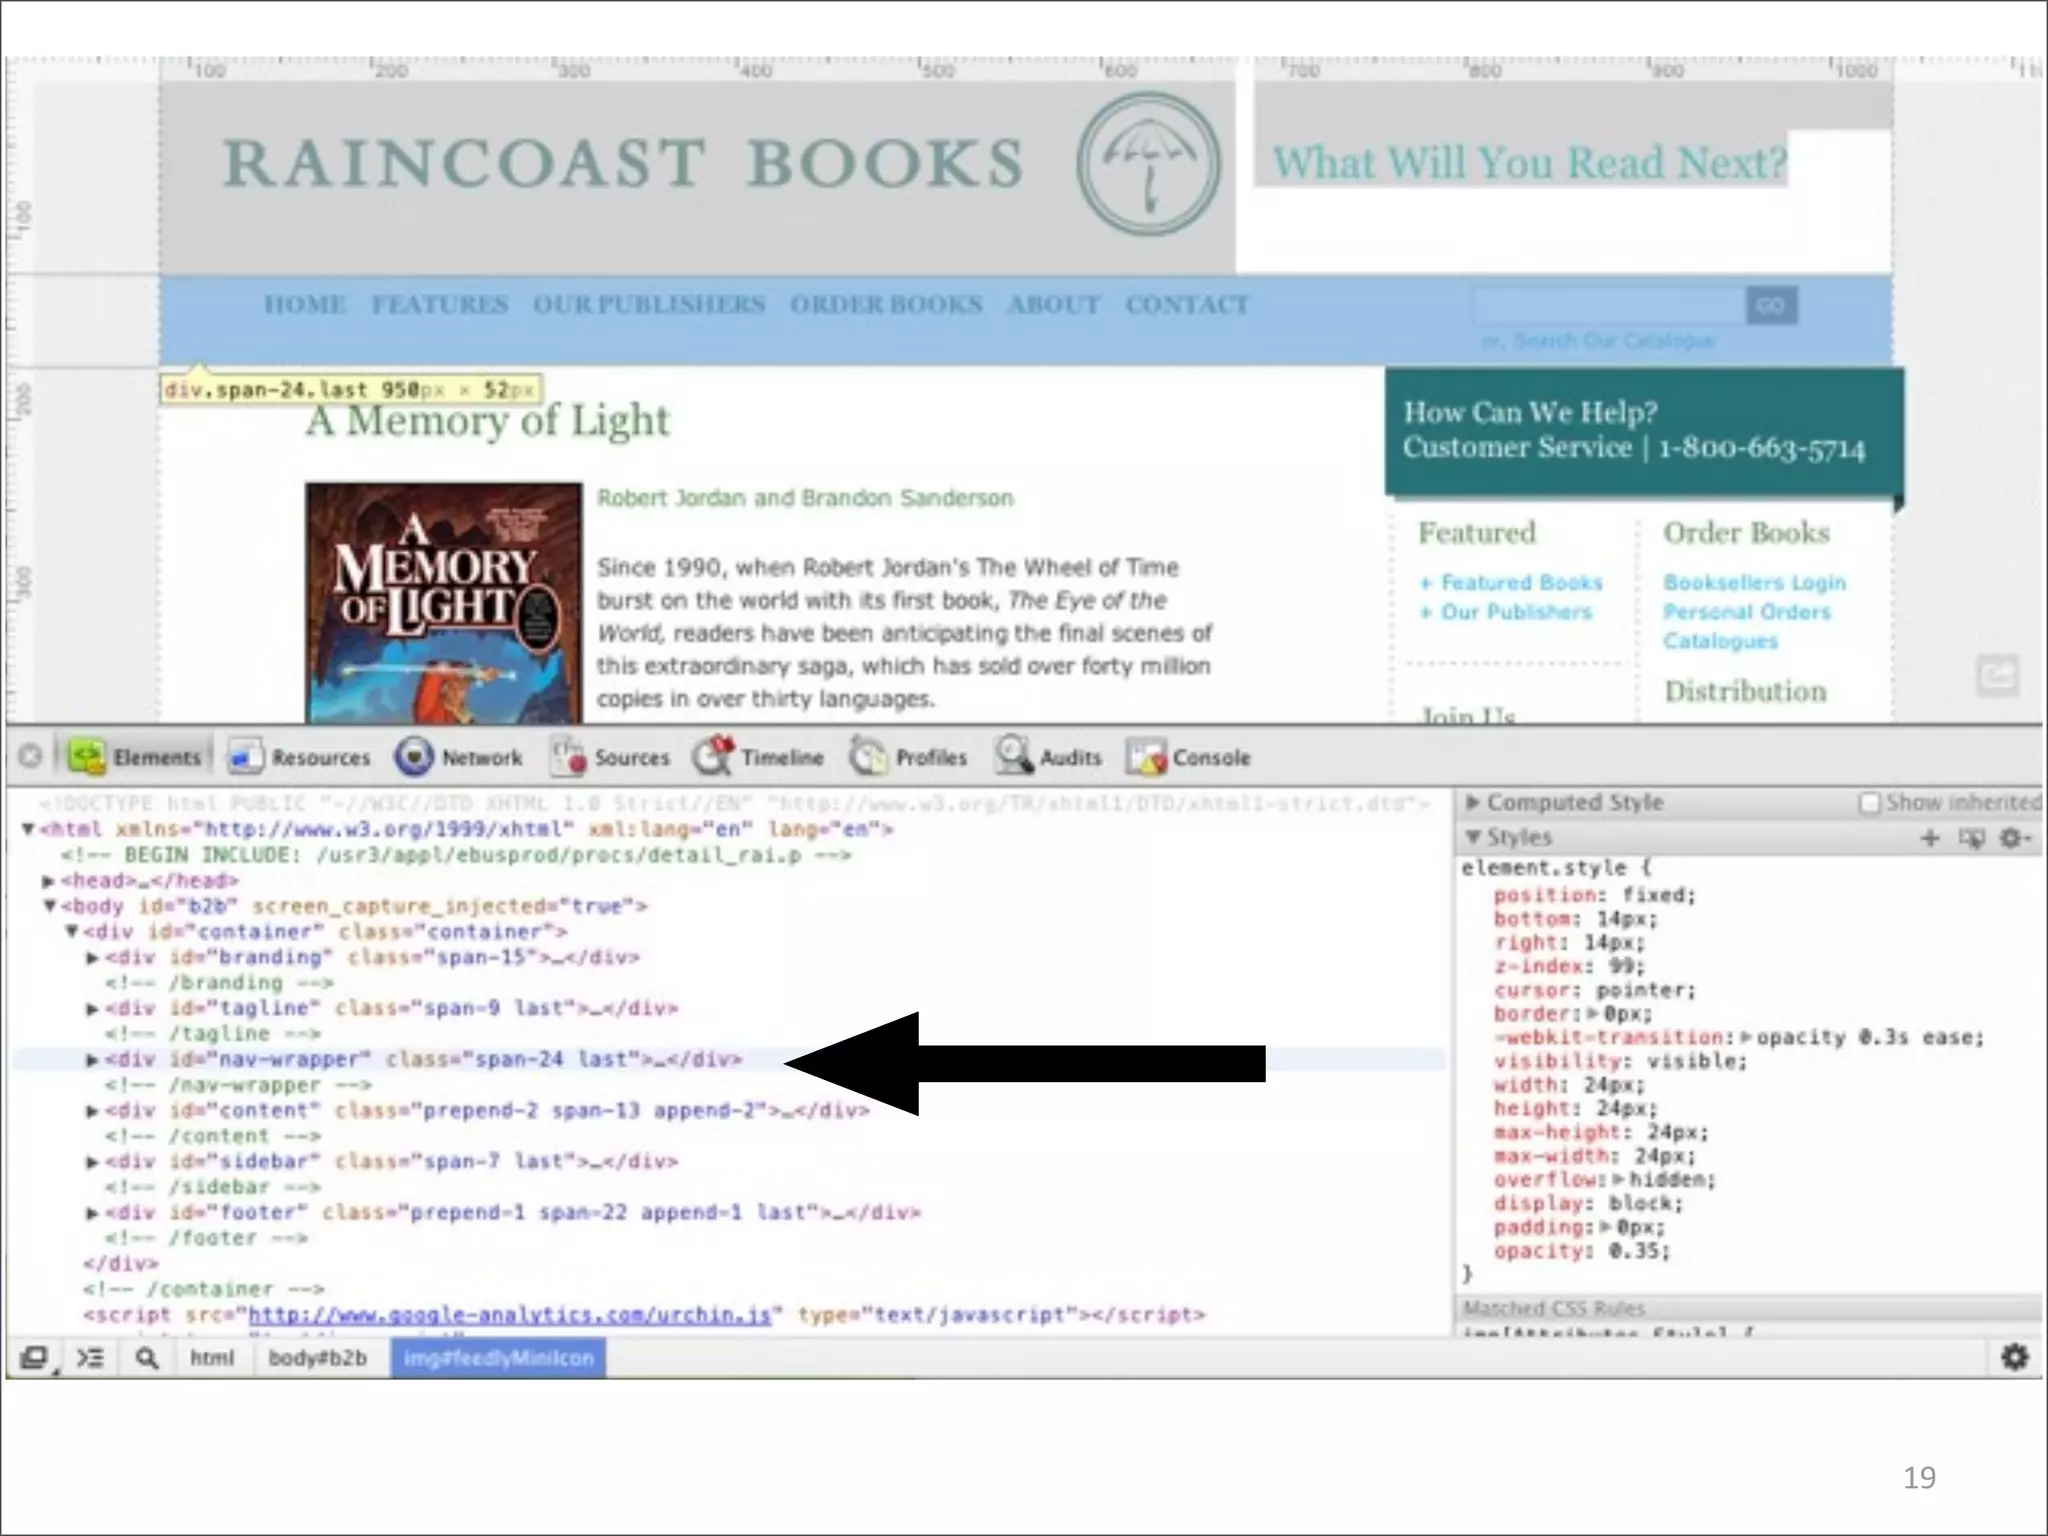Image resolution: width=2048 pixels, height=1536 pixels.
Task: Collapse the body element node
Action: click(x=50, y=906)
